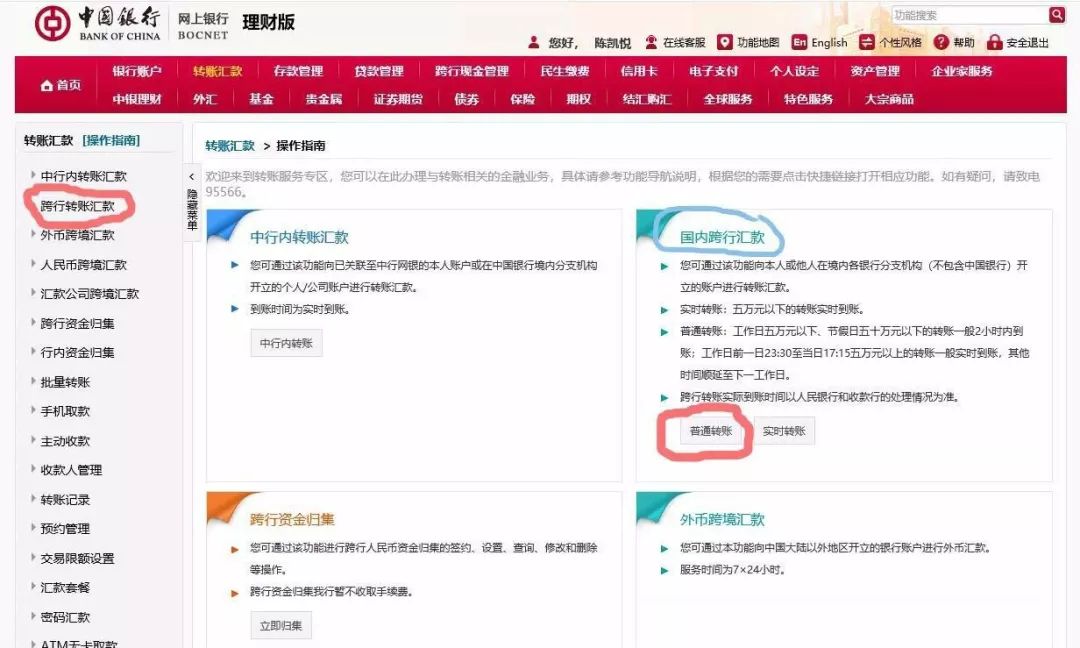1080x648 pixels.
Task: Click the 转账汇款 breadcrumb link
Action: [x=229, y=146]
